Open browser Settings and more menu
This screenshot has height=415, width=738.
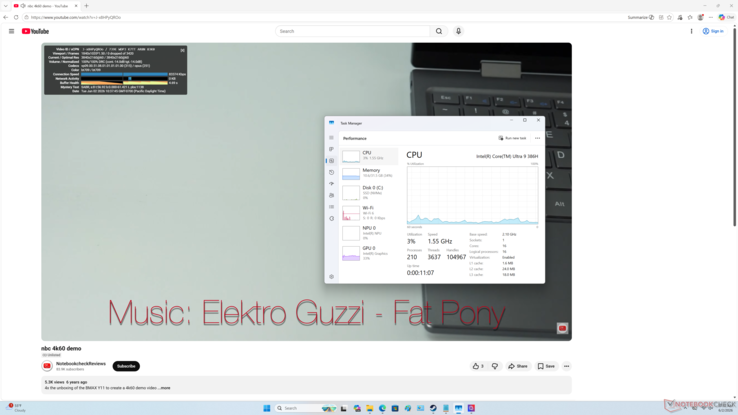[x=711, y=17]
